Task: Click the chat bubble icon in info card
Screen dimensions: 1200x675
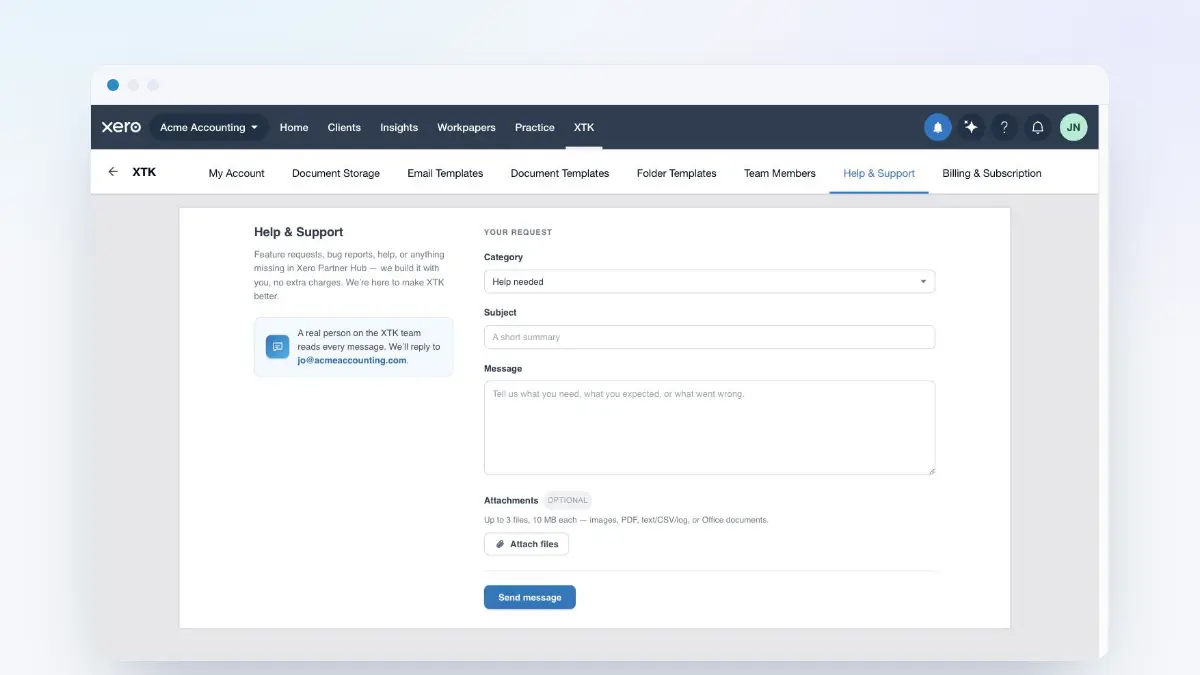Action: pos(277,346)
